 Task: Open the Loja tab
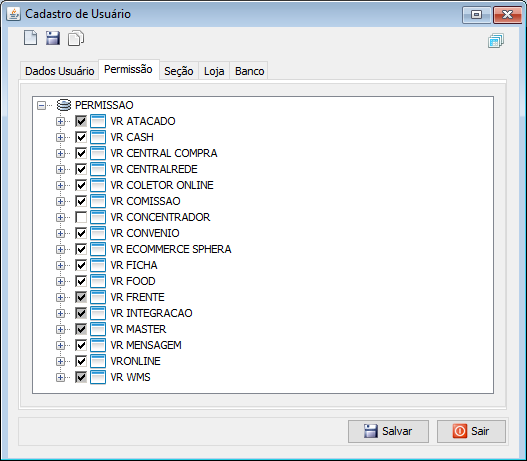(214, 71)
